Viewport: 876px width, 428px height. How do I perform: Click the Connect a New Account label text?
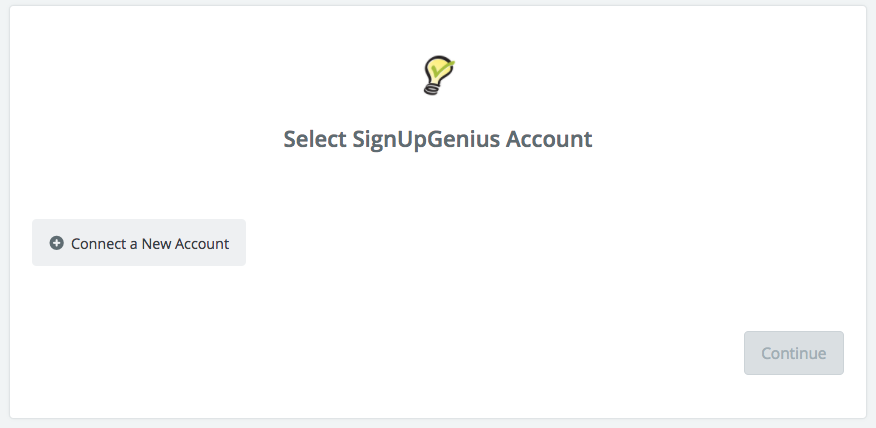click(x=150, y=244)
